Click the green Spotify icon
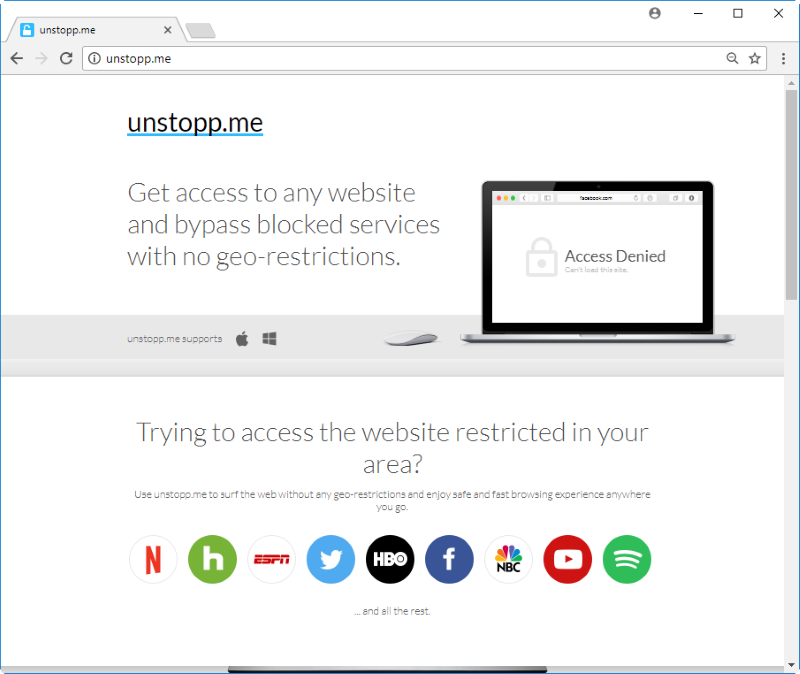This screenshot has width=800, height=674. pyautogui.click(x=627, y=559)
